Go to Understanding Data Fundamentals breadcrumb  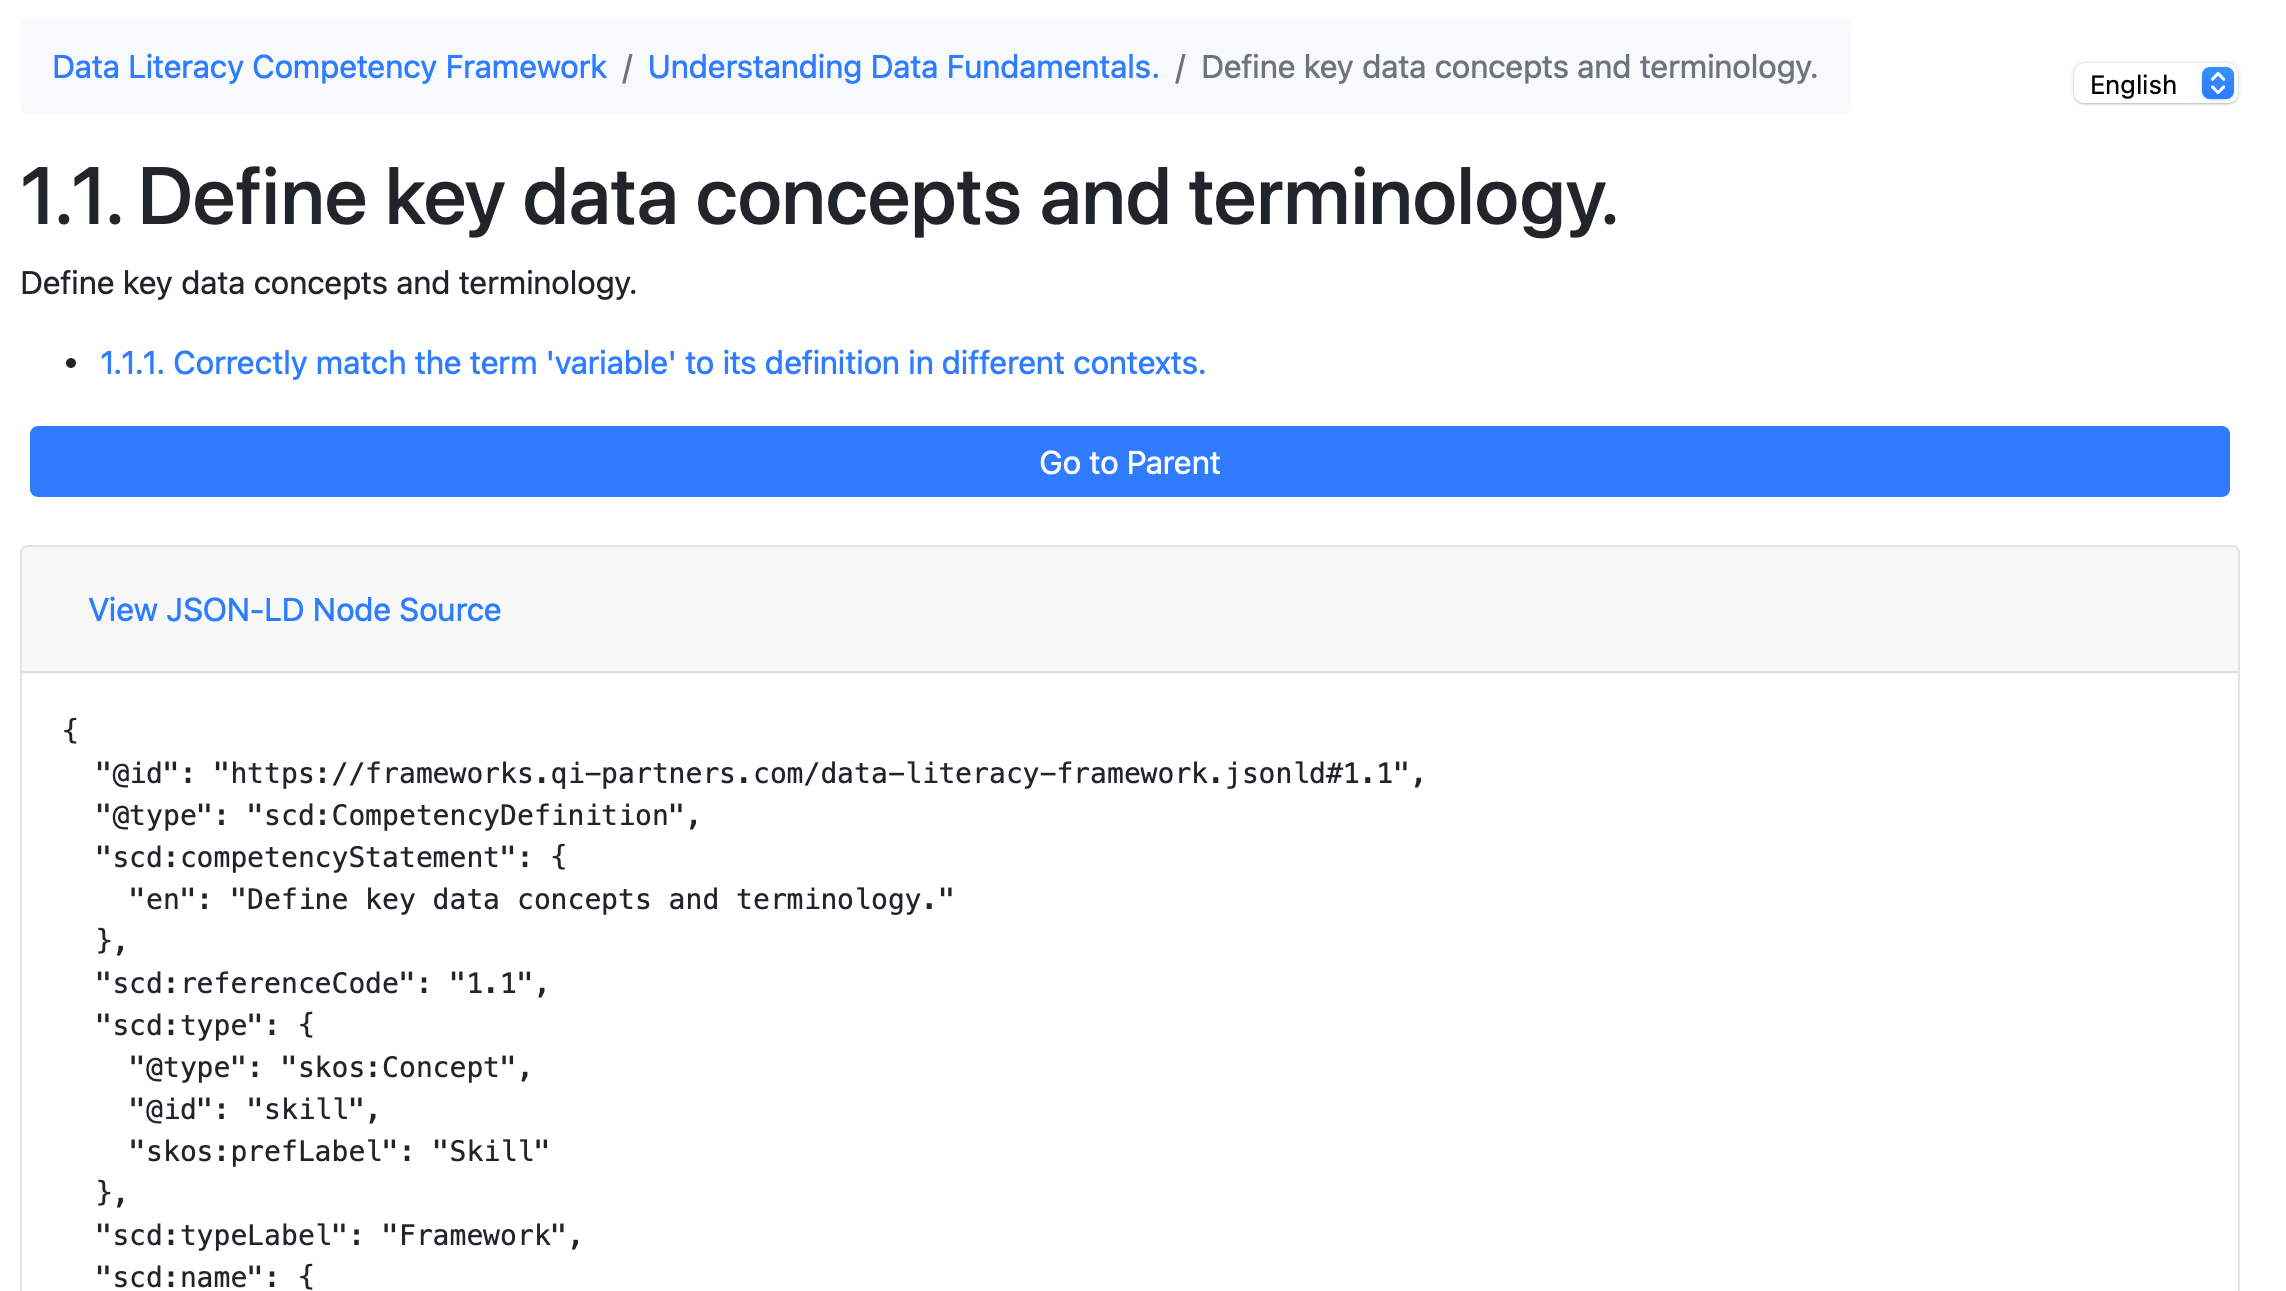coord(903,67)
